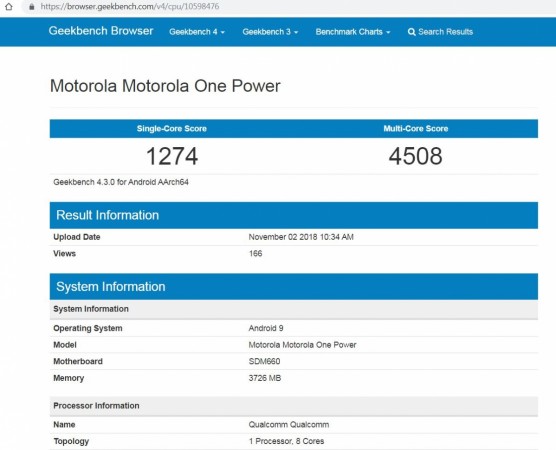
Task: Click the Memory label
Action: tap(68, 378)
